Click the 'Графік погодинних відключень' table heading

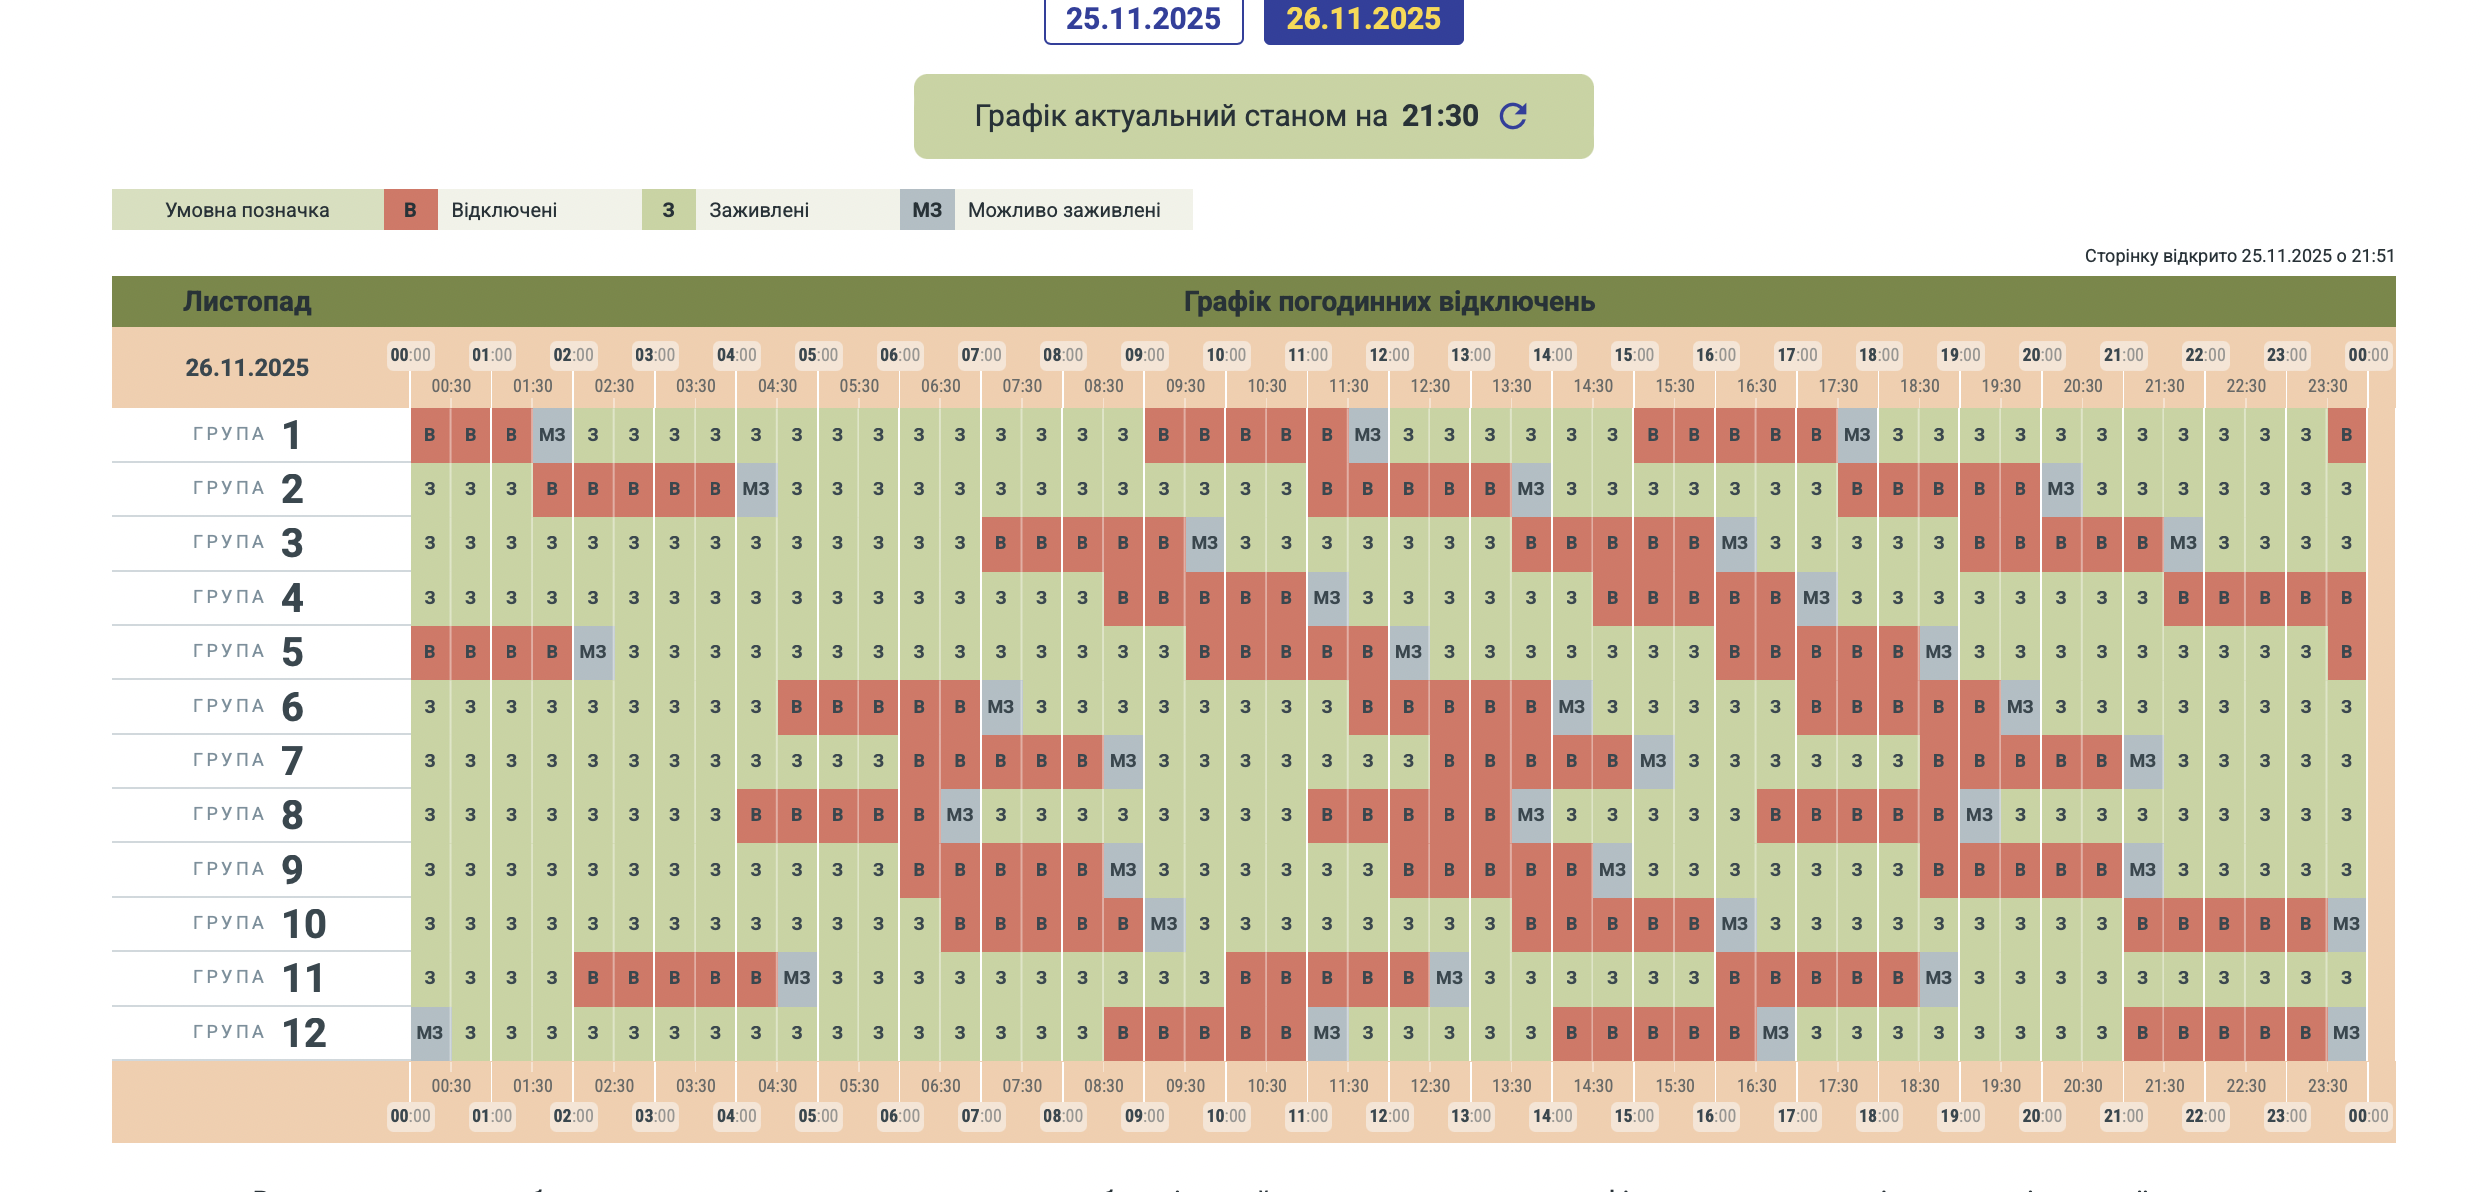tap(1389, 302)
